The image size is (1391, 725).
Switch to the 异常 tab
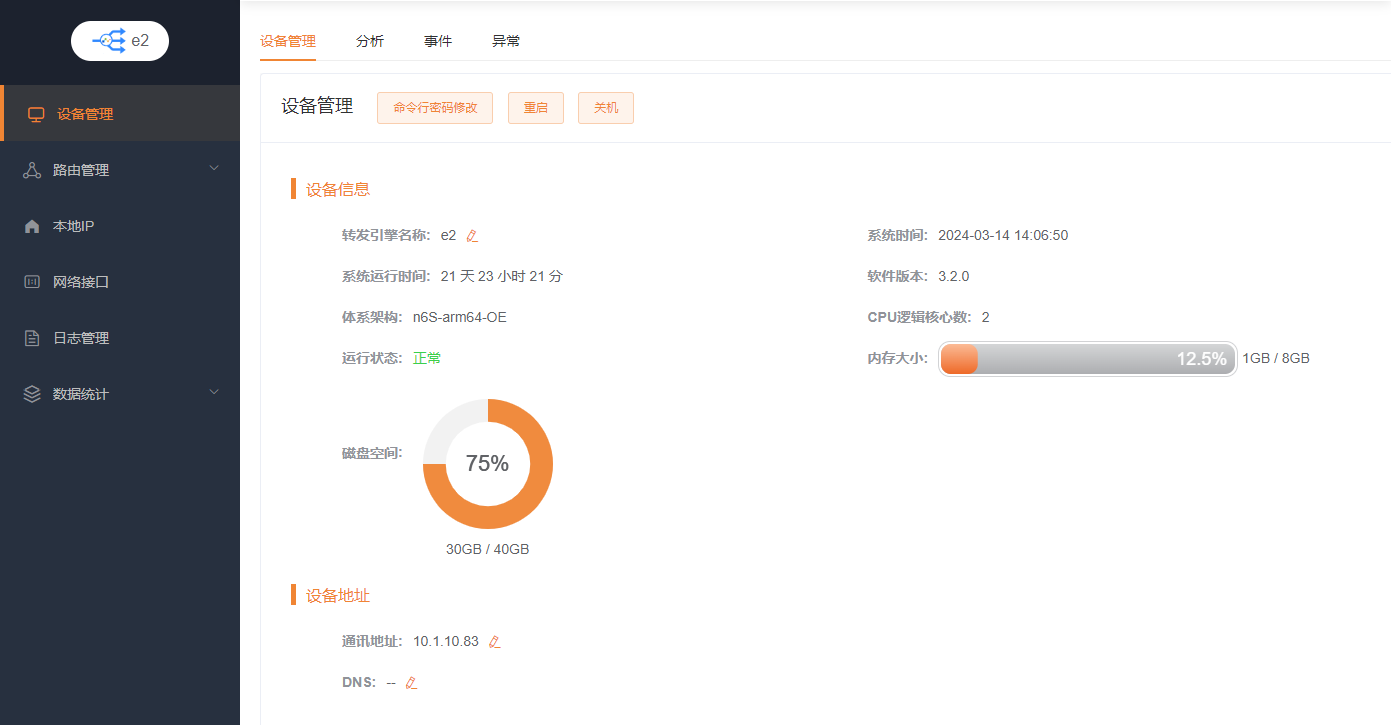(x=505, y=41)
